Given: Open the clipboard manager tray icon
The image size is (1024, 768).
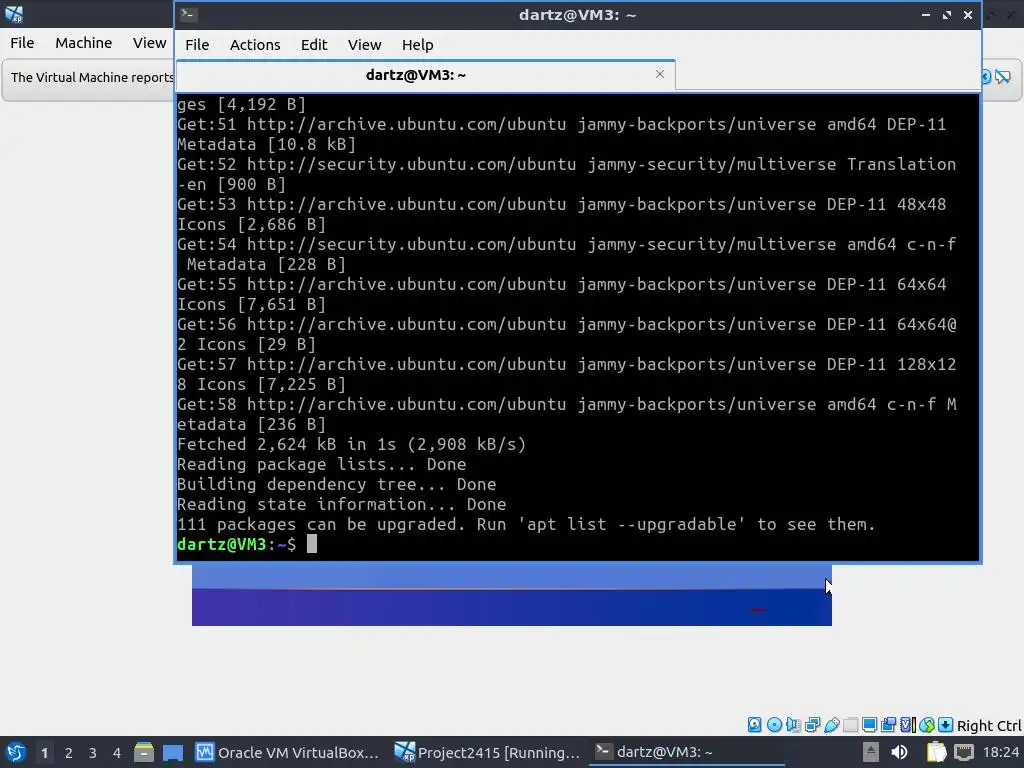Looking at the screenshot, I should 936,752.
